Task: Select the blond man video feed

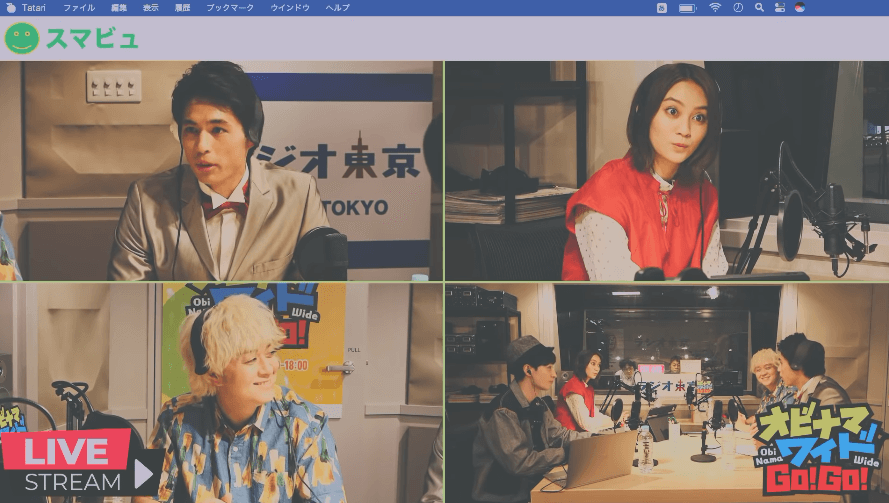Action: point(221,393)
